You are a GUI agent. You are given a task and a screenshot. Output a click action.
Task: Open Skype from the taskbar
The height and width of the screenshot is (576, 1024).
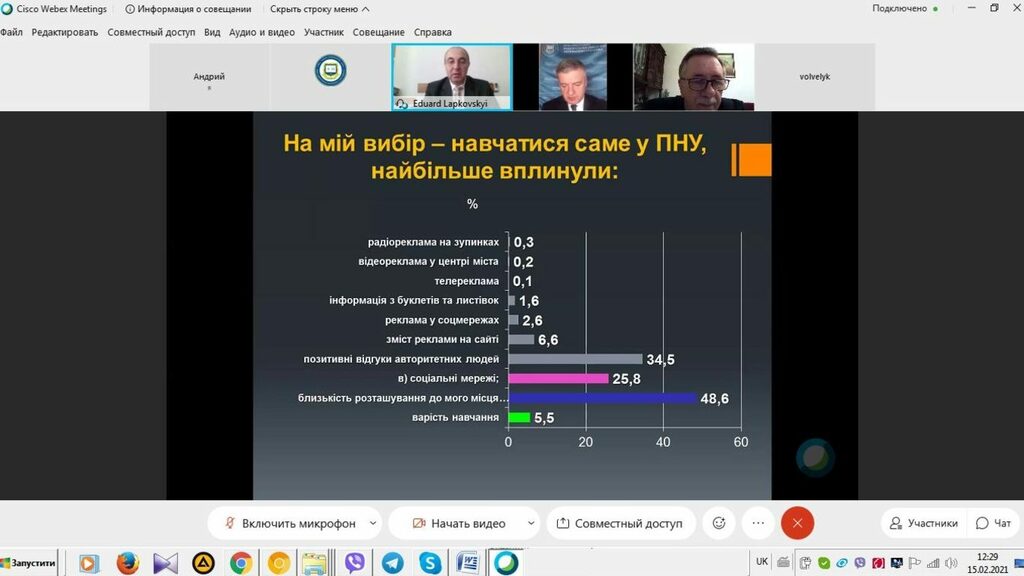pyautogui.click(x=430, y=563)
